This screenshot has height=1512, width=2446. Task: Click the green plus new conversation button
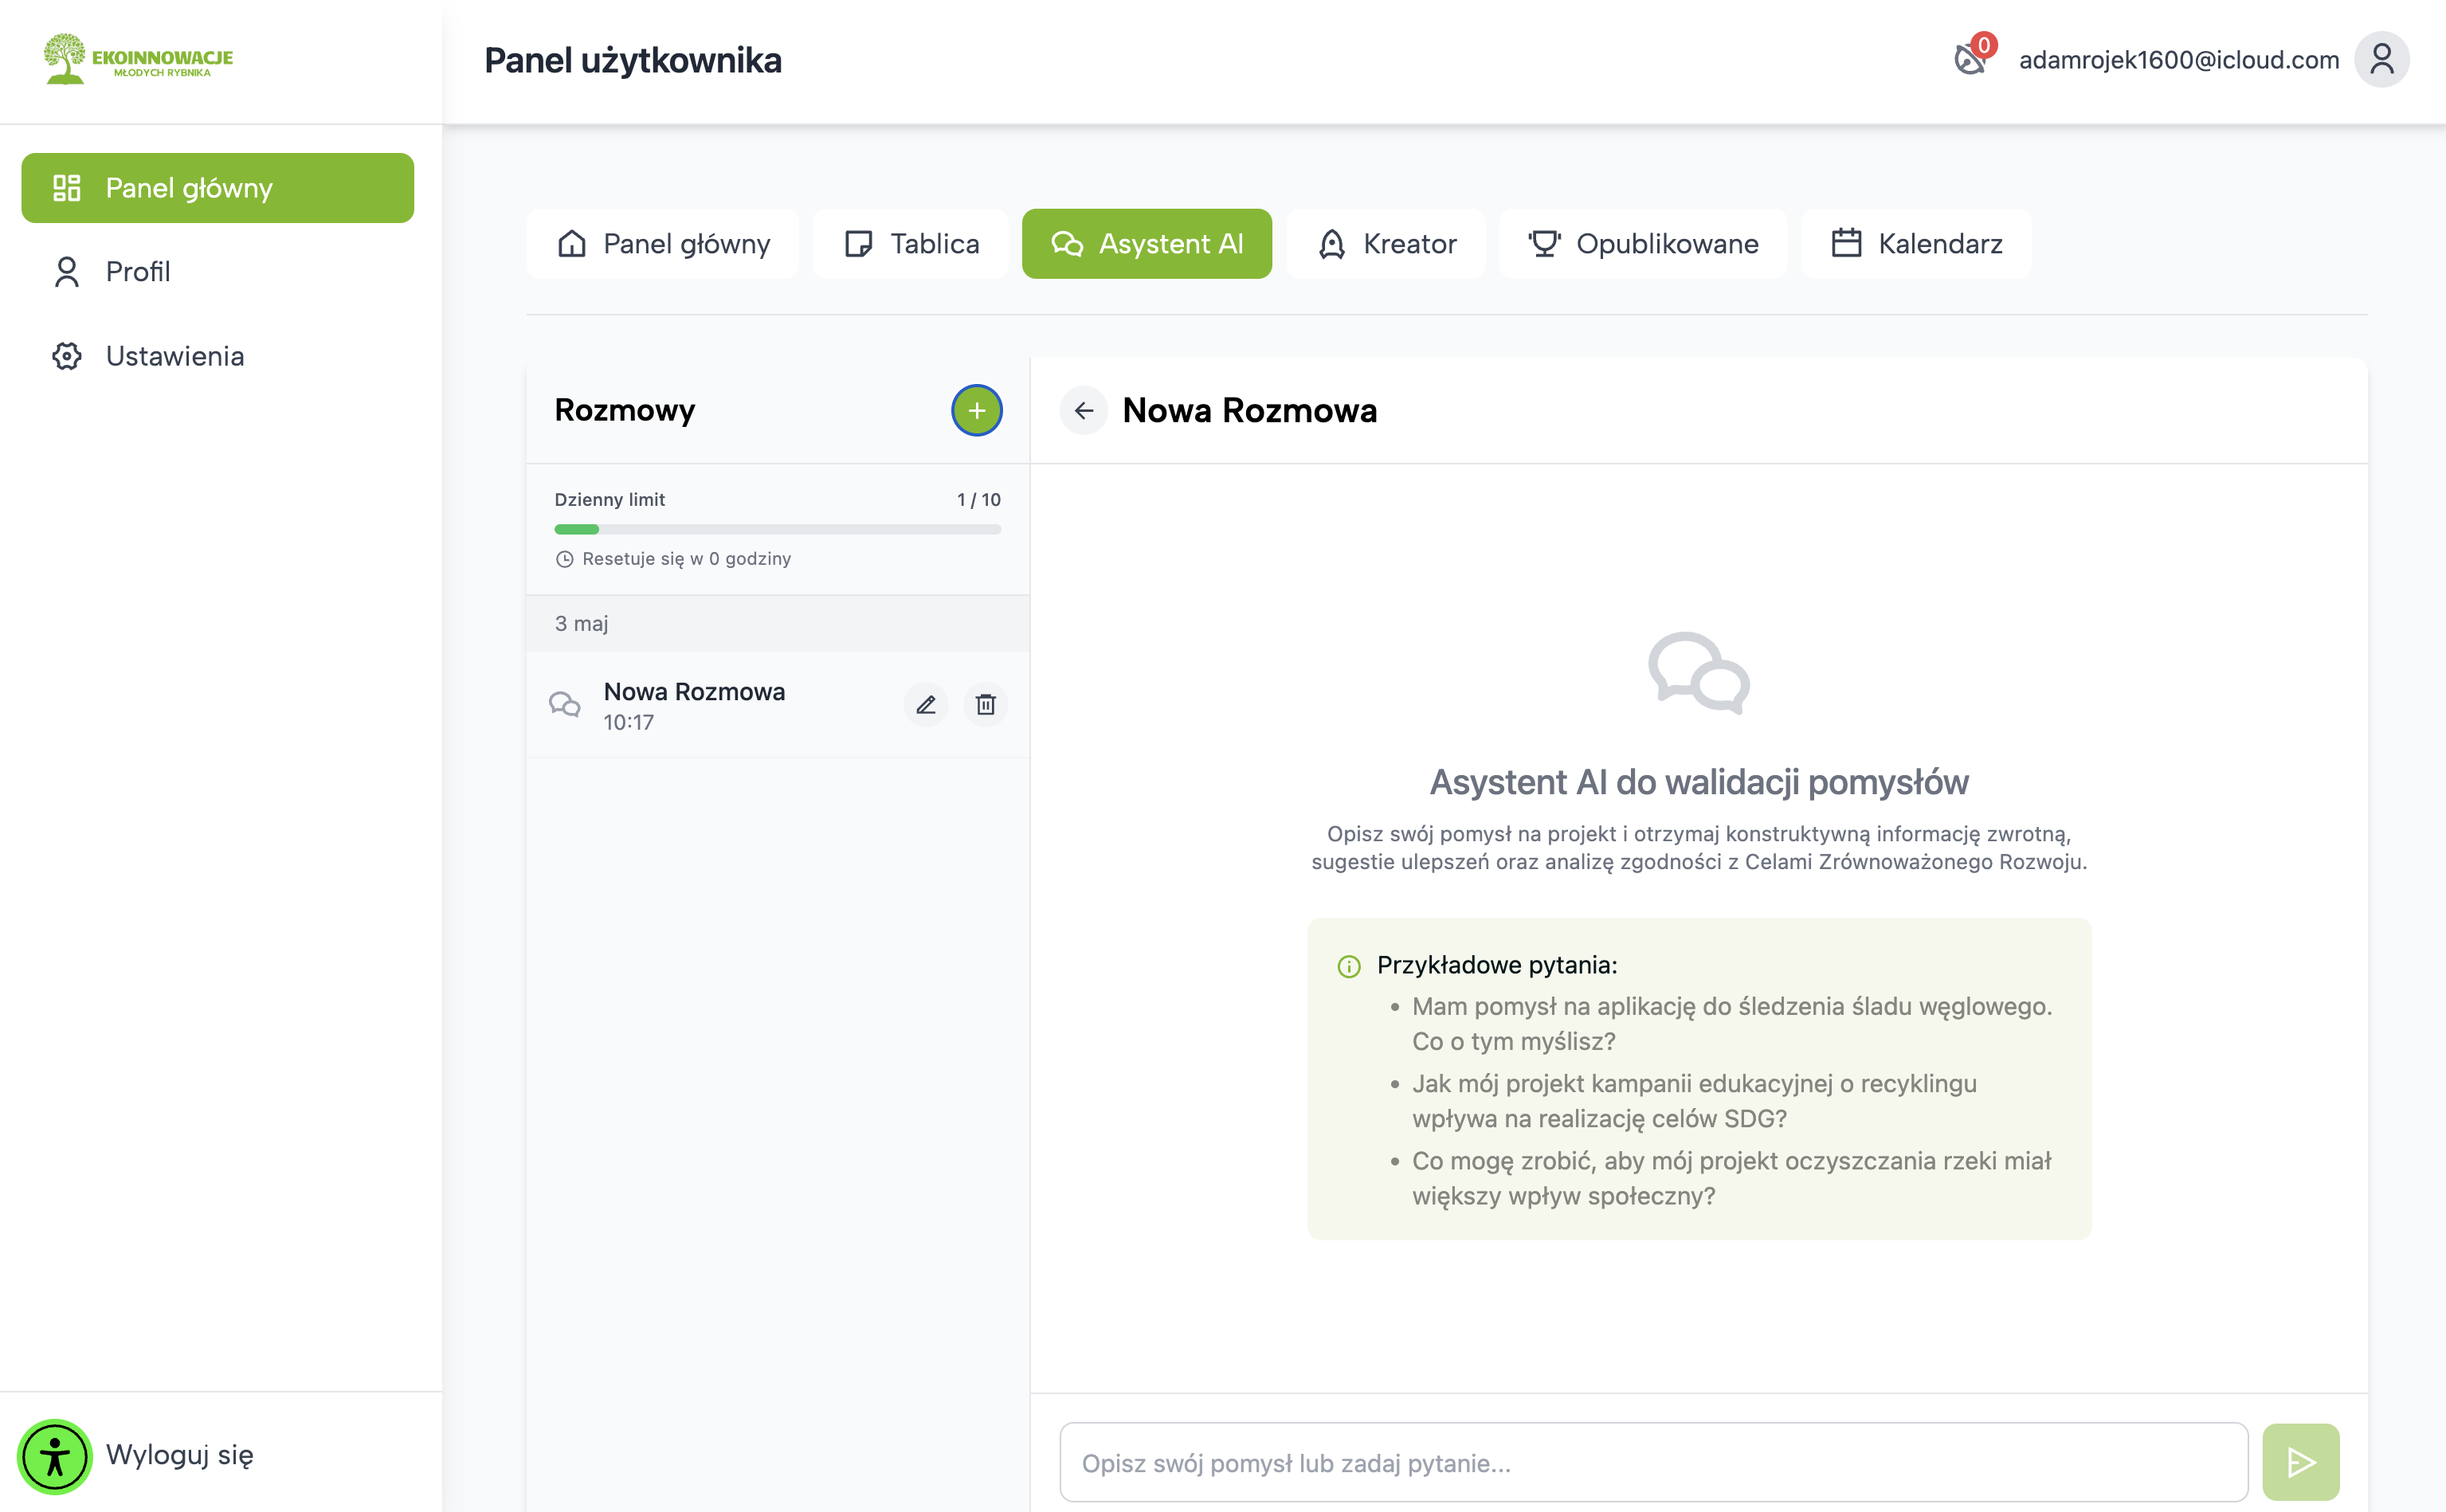(976, 410)
